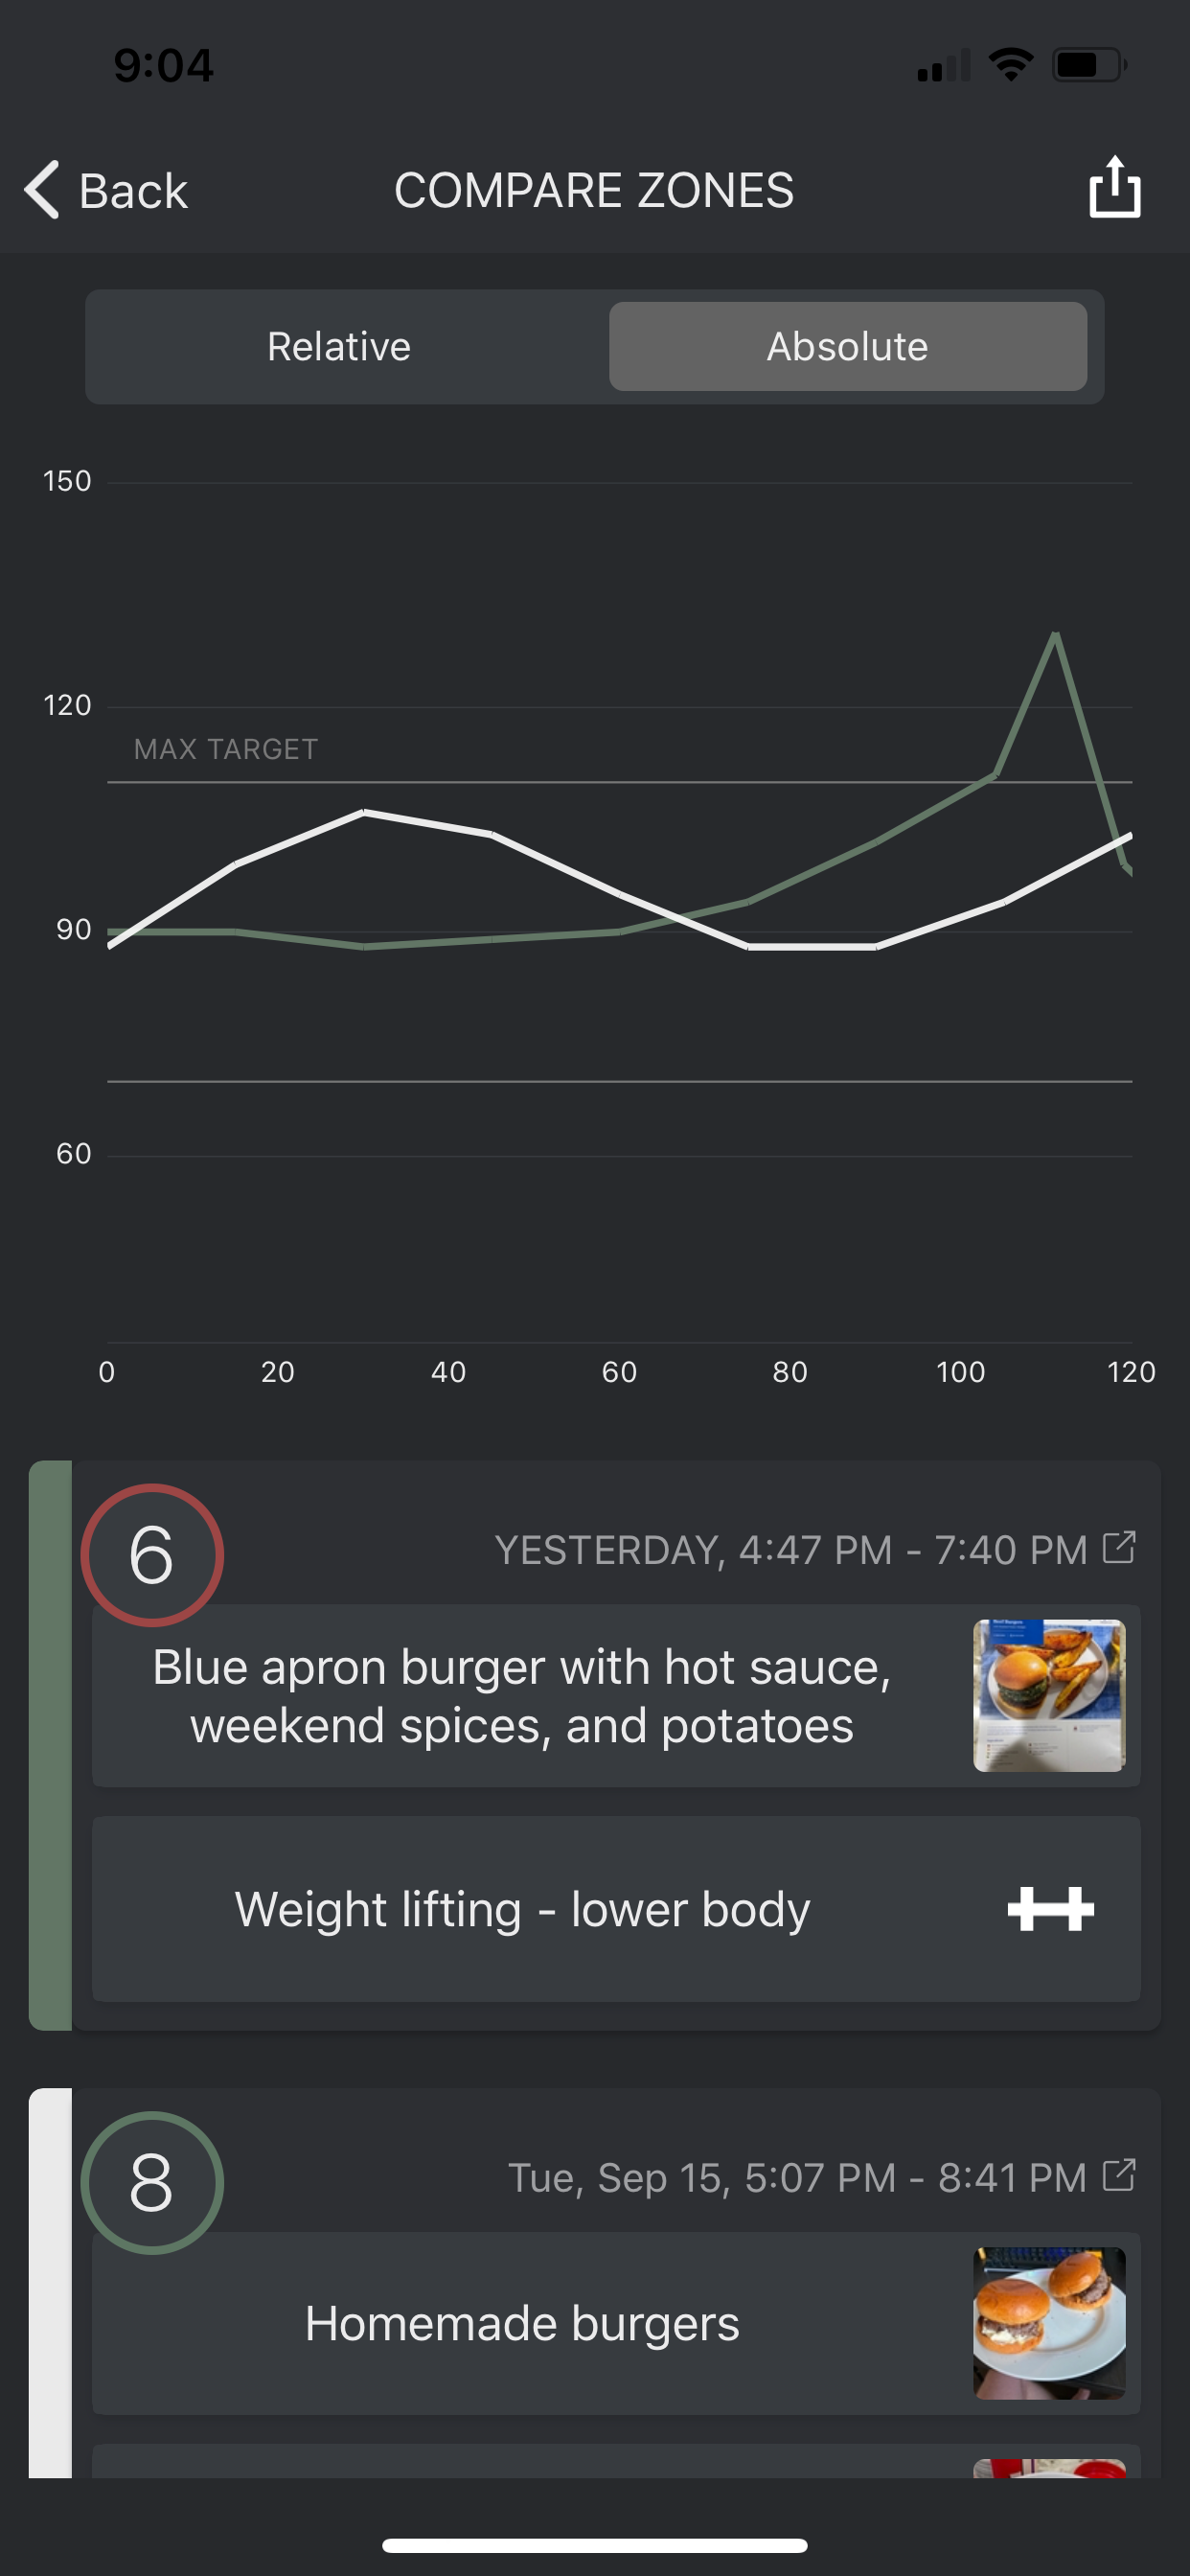This screenshot has width=1190, height=2576.
Task: Tap the back chevron arrow
Action: [43, 189]
